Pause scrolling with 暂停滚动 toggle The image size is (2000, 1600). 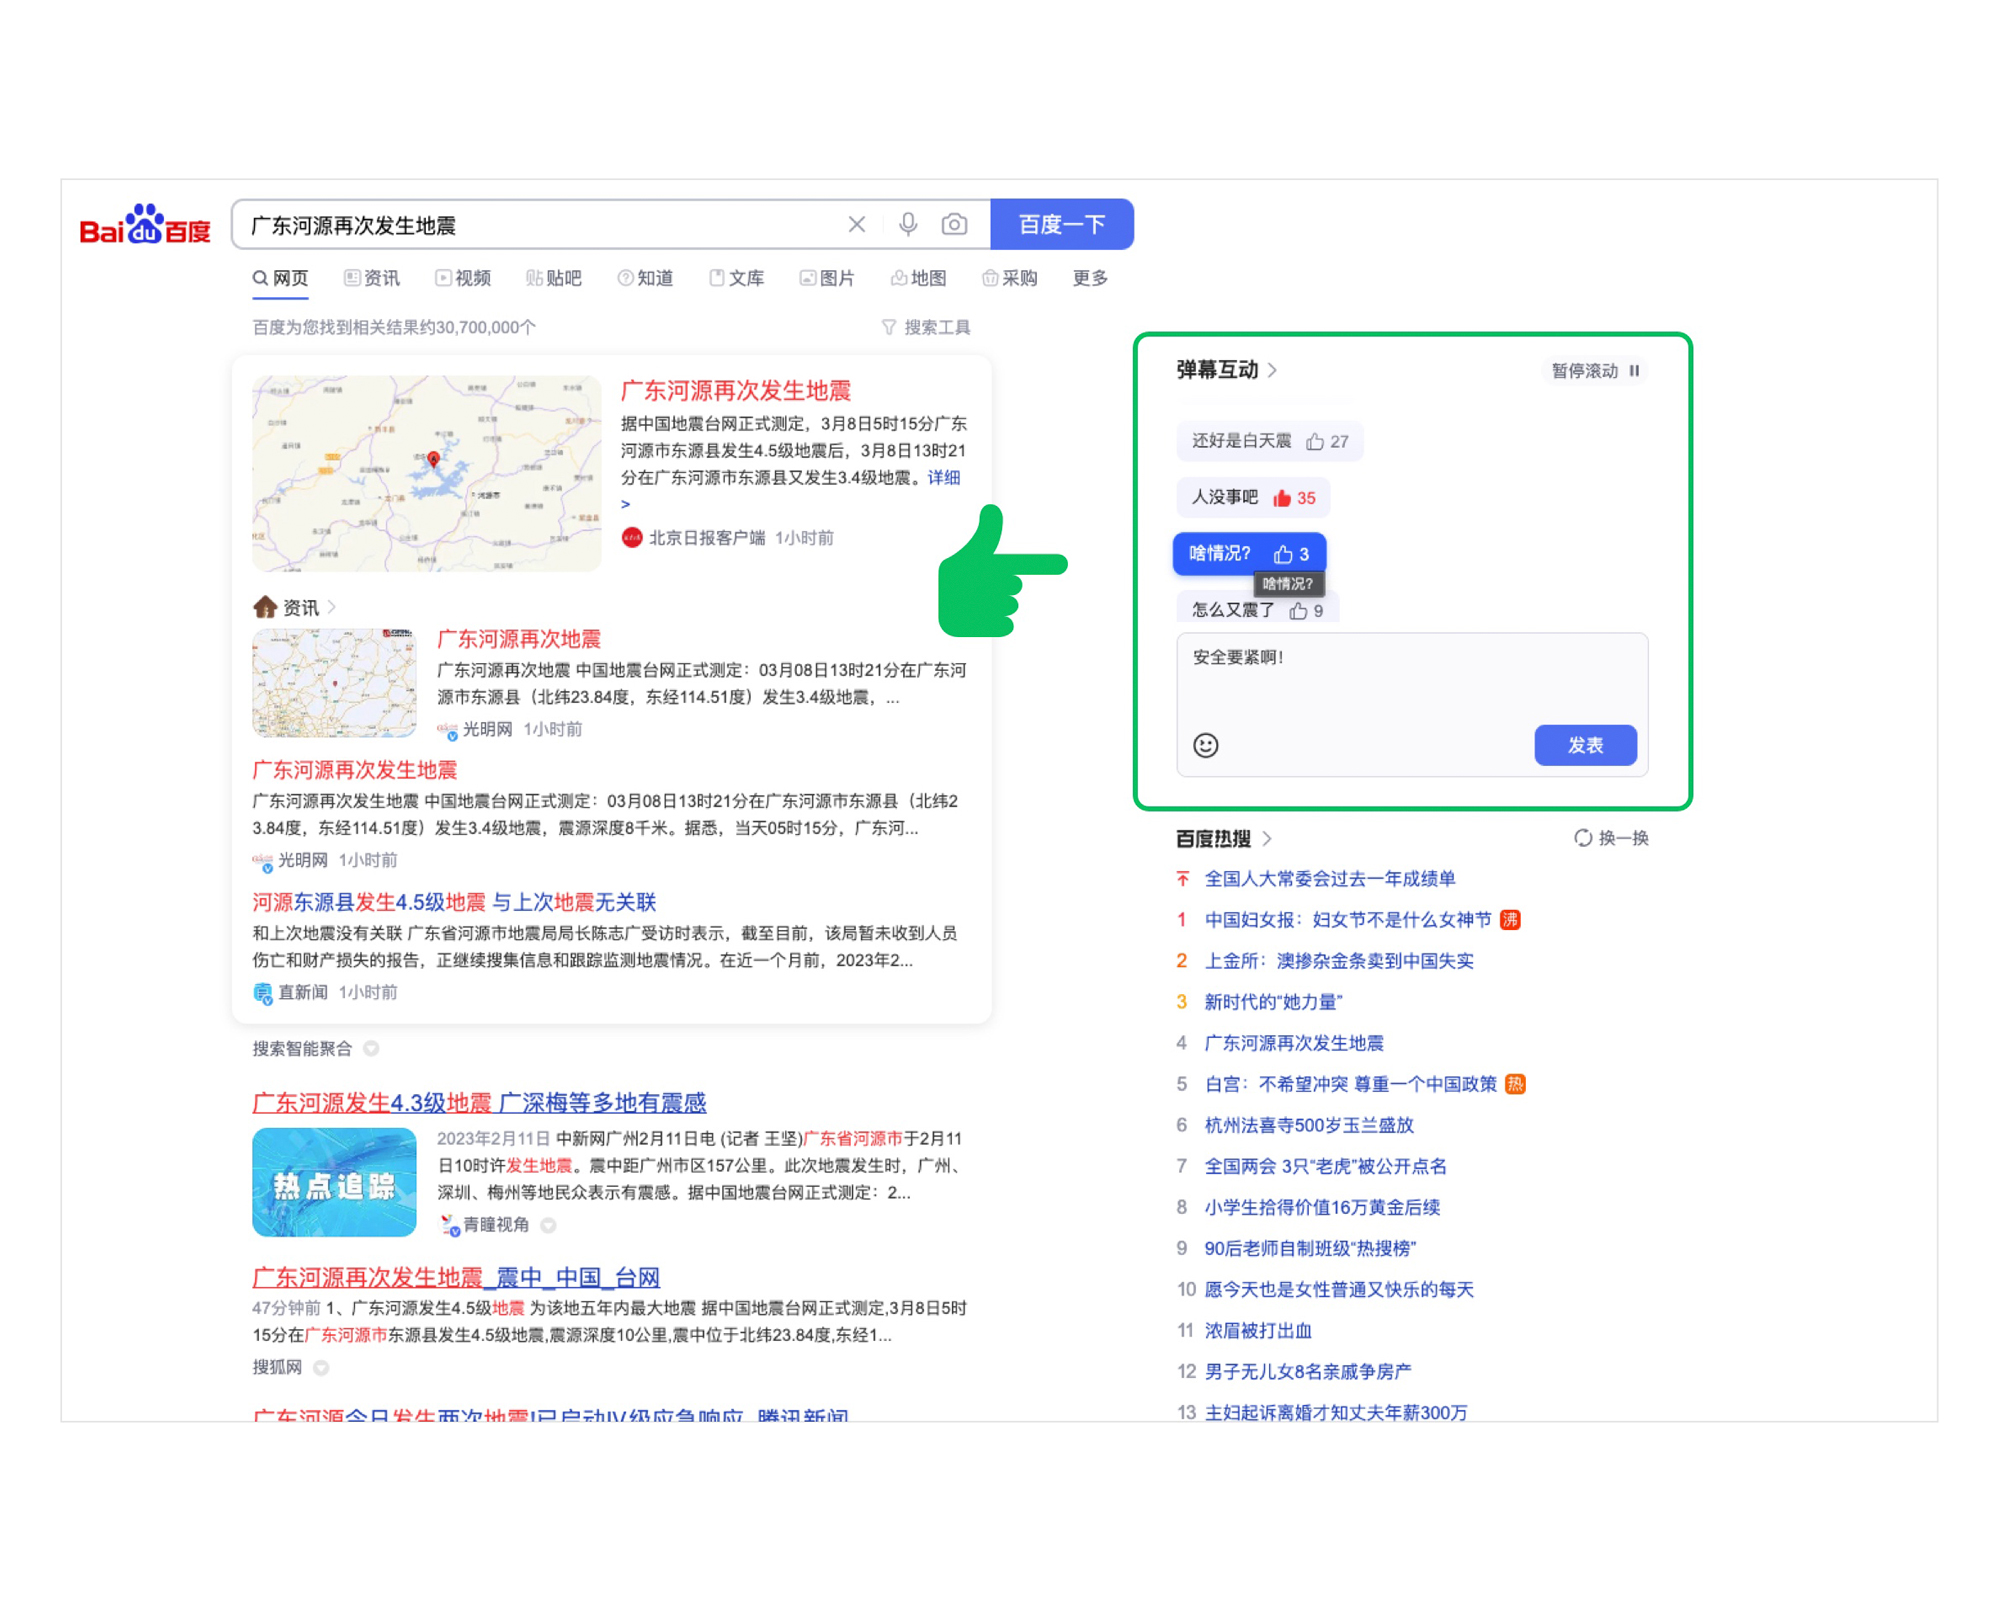click(x=1595, y=371)
